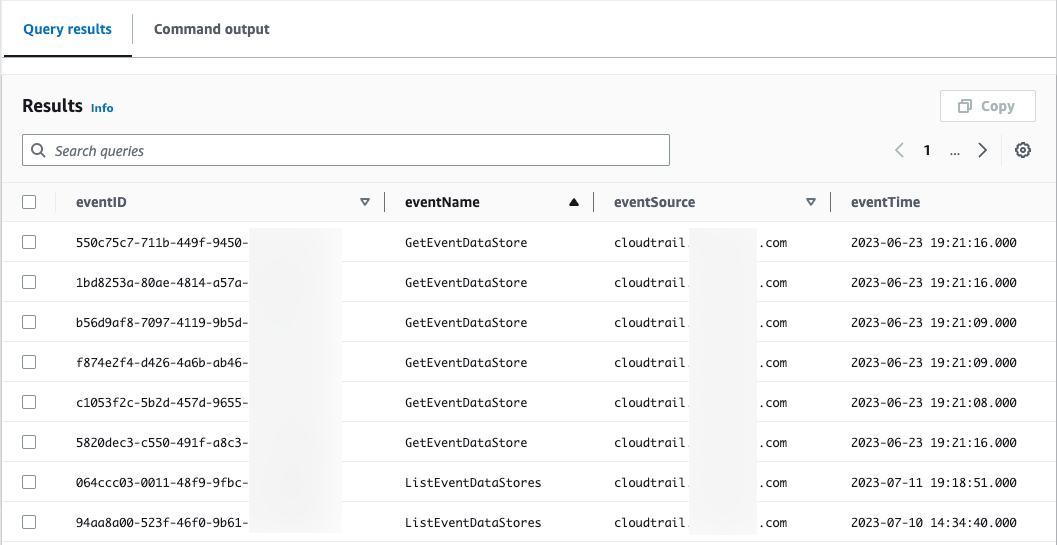This screenshot has height=545, width=1057.
Task: Check the row for eventID b56d9af8-7097-4119-9b5d
Action: [29, 322]
